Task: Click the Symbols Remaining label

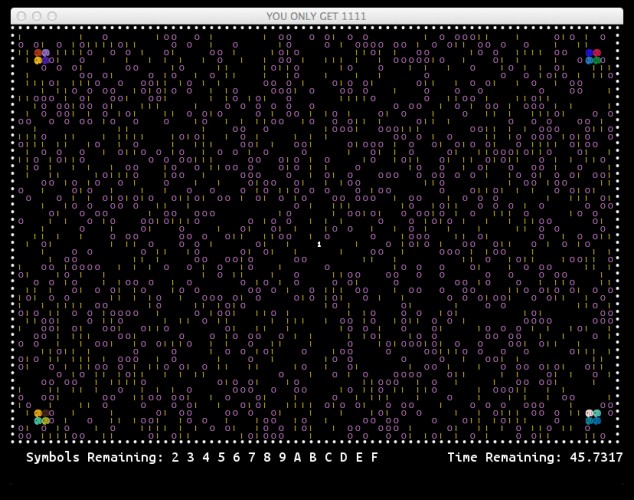Action: click(95, 458)
